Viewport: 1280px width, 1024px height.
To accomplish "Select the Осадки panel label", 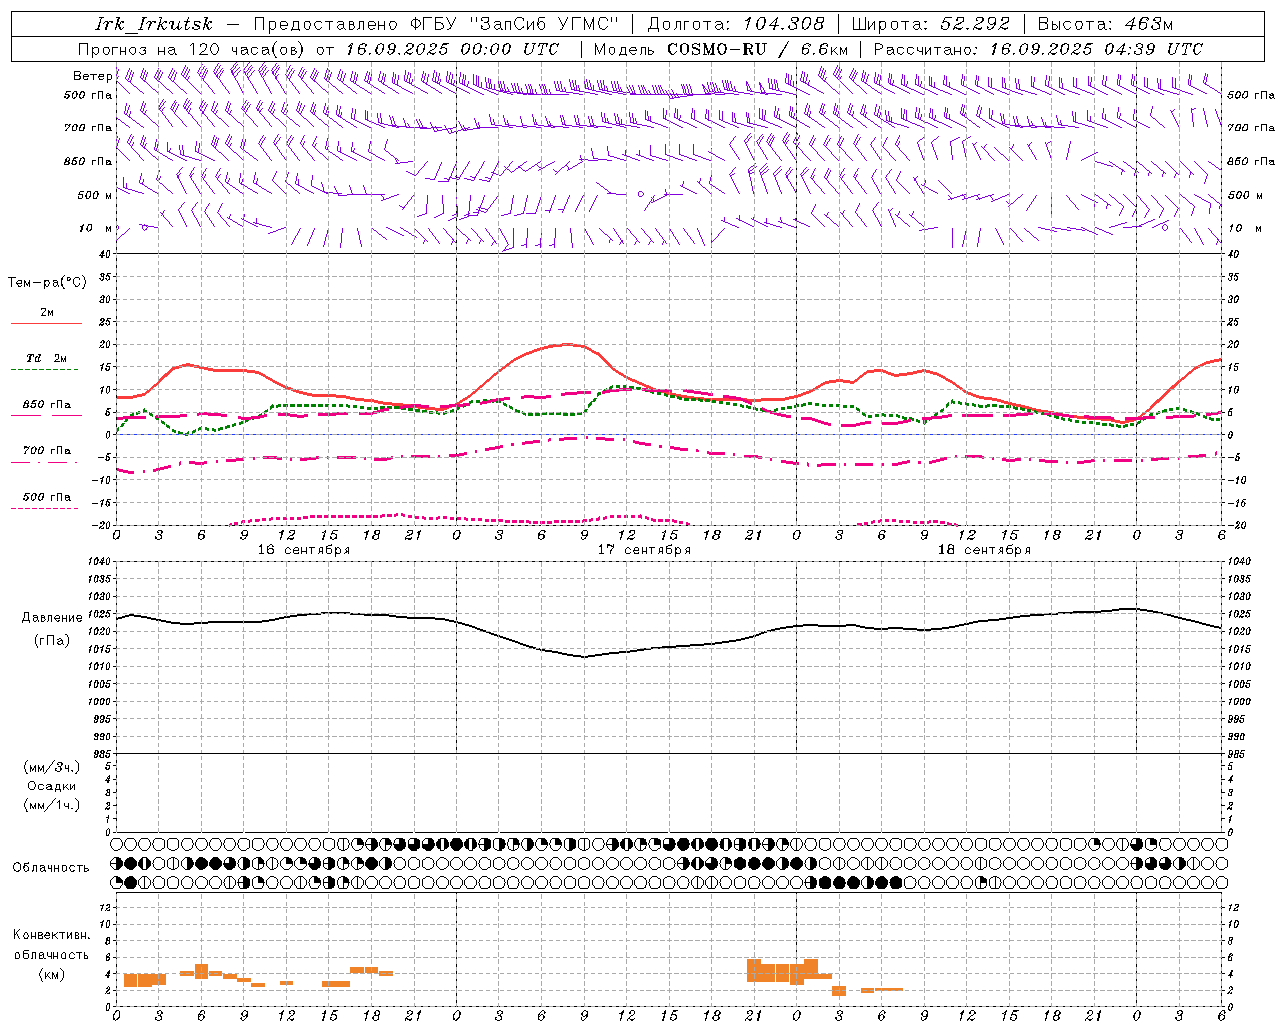I will click(x=51, y=786).
